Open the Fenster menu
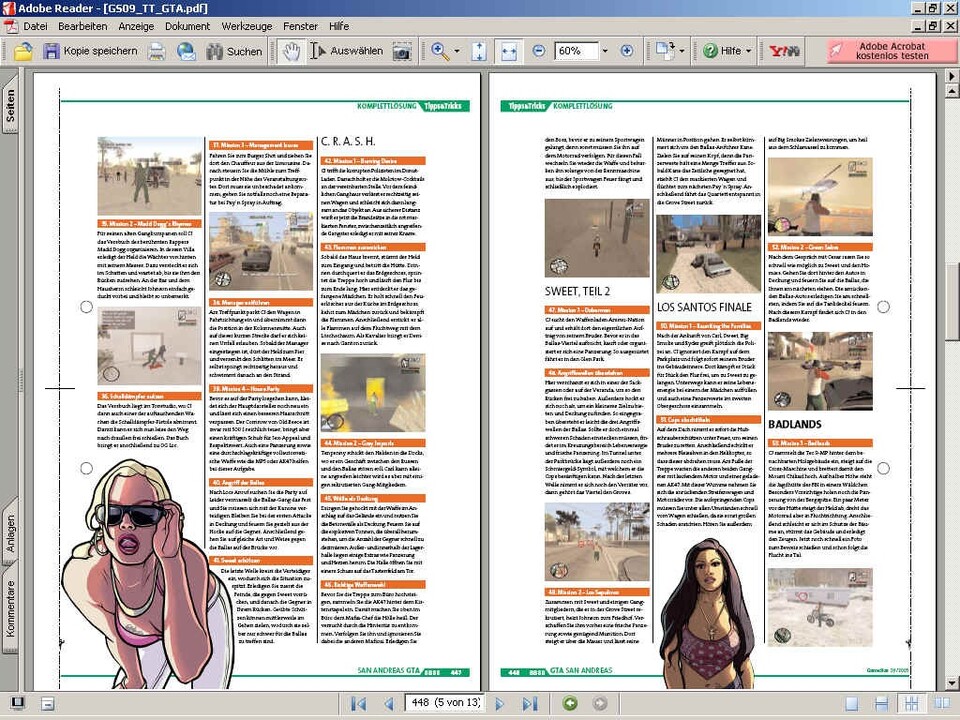This screenshot has height=720, width=960. point(300,26)
